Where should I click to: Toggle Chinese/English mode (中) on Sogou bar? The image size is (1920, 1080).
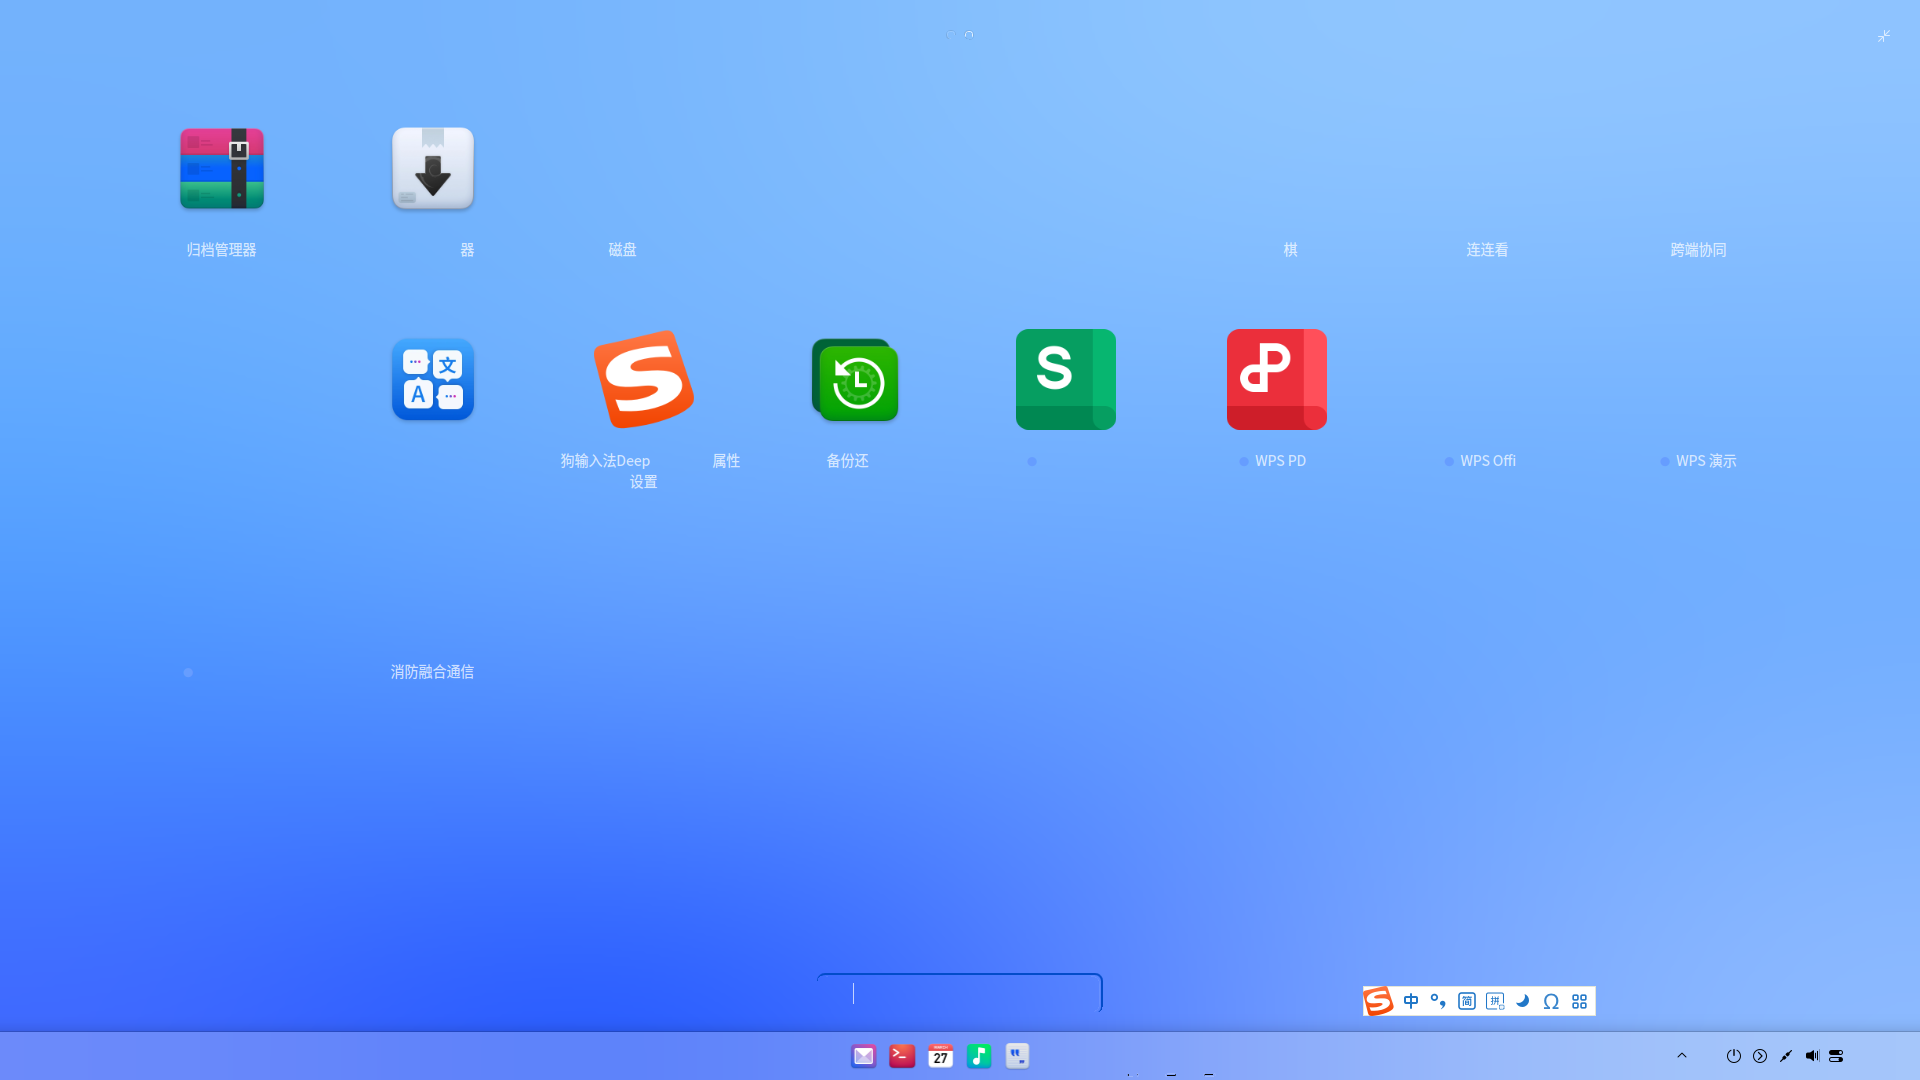click(1411, 1001)
